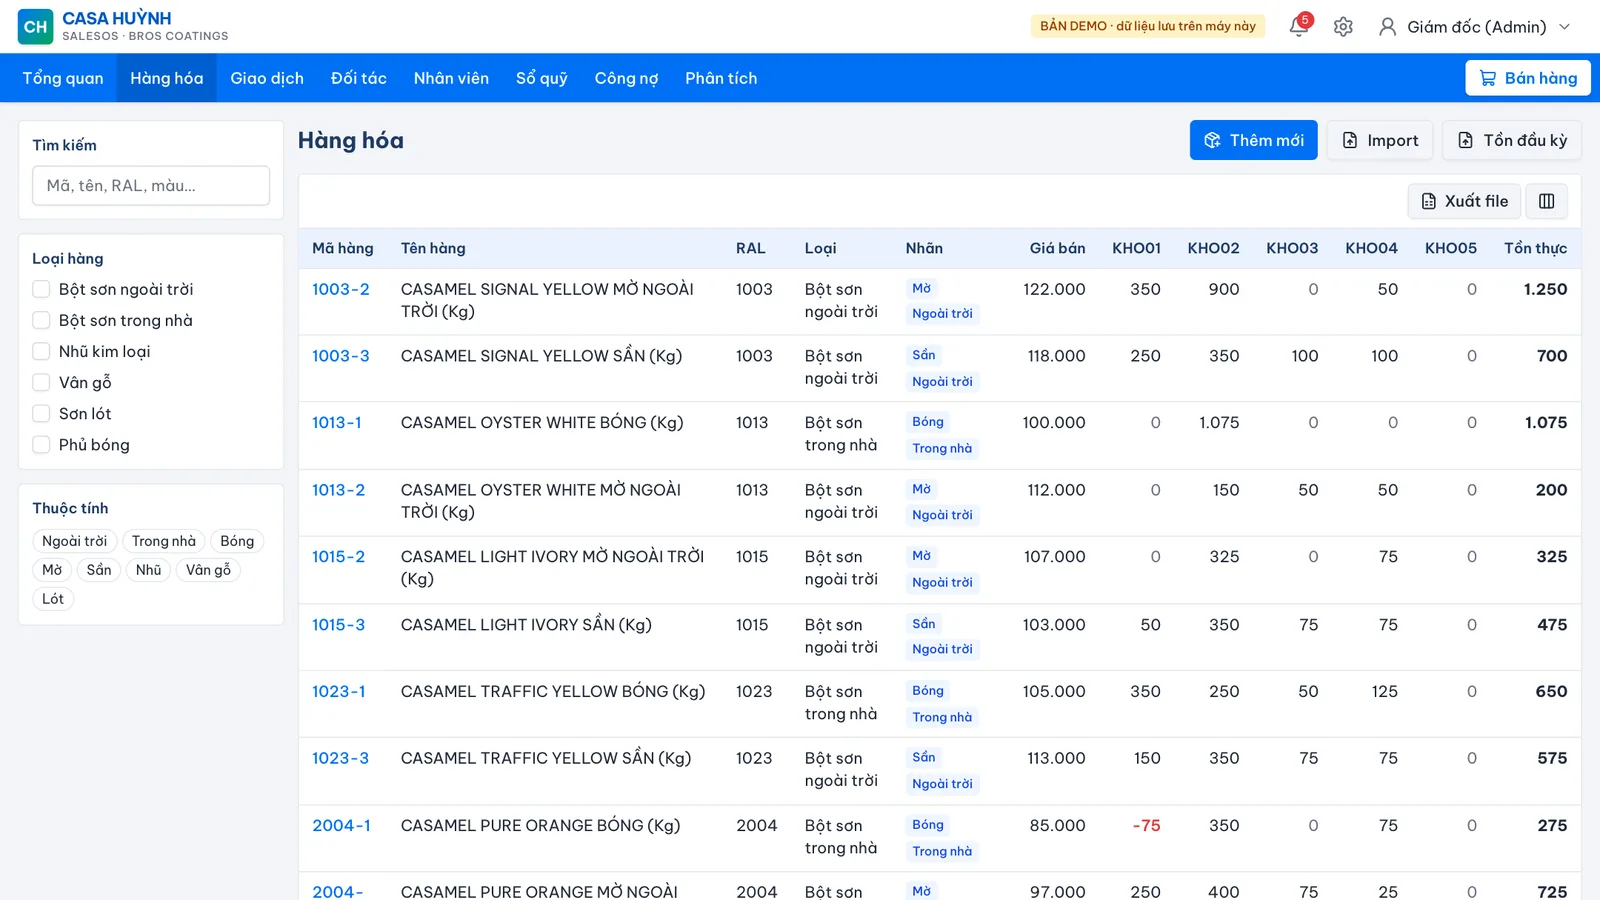This screenshot has width=1600, height=900.
Task: Click the Bán hàng button
Action: pyautogui.click(x=1527, y=78)
